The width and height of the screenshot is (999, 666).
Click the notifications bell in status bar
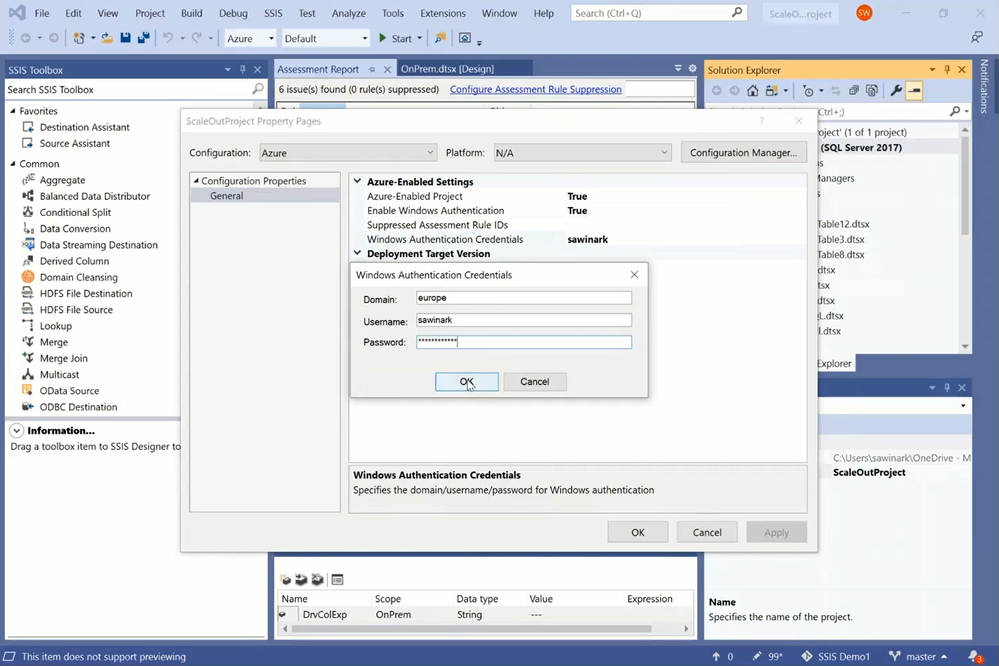tap(974, 656)
